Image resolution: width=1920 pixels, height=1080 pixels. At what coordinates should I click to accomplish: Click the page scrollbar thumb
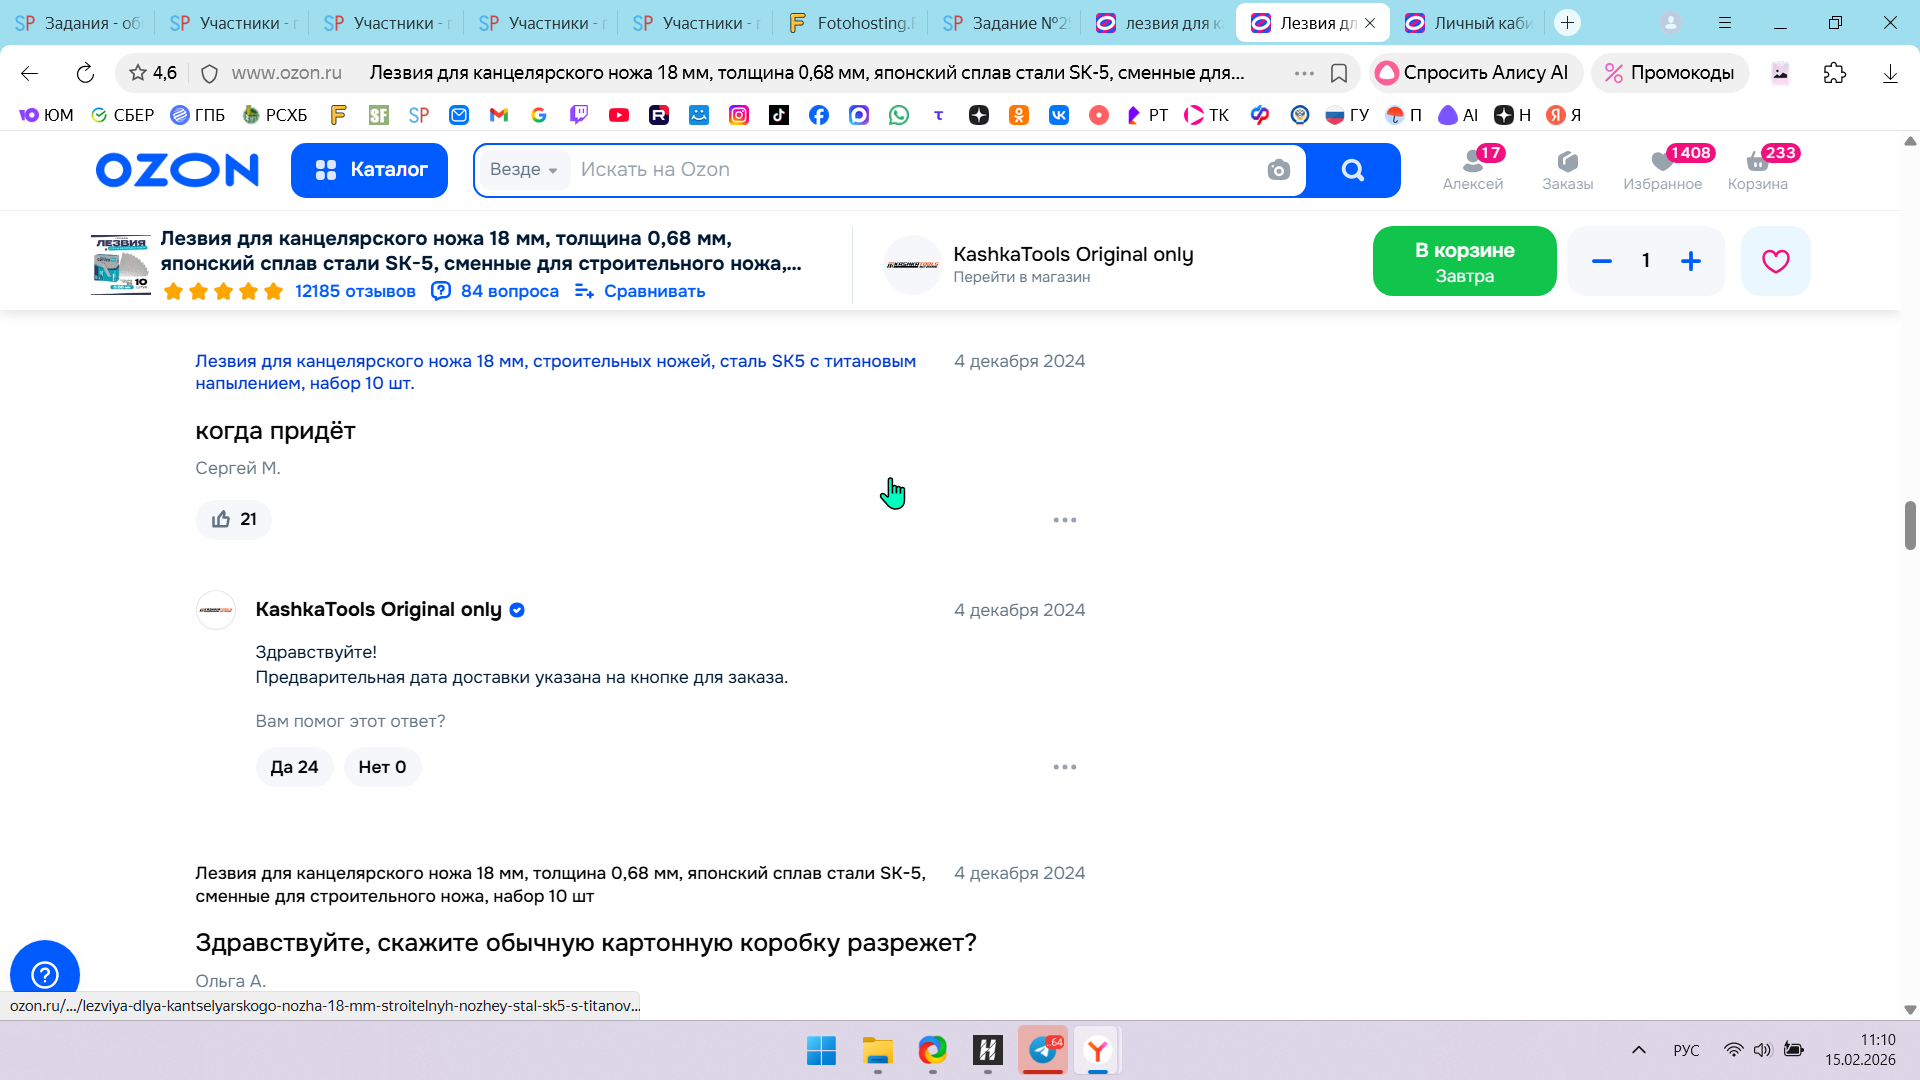pos(1909,525)
